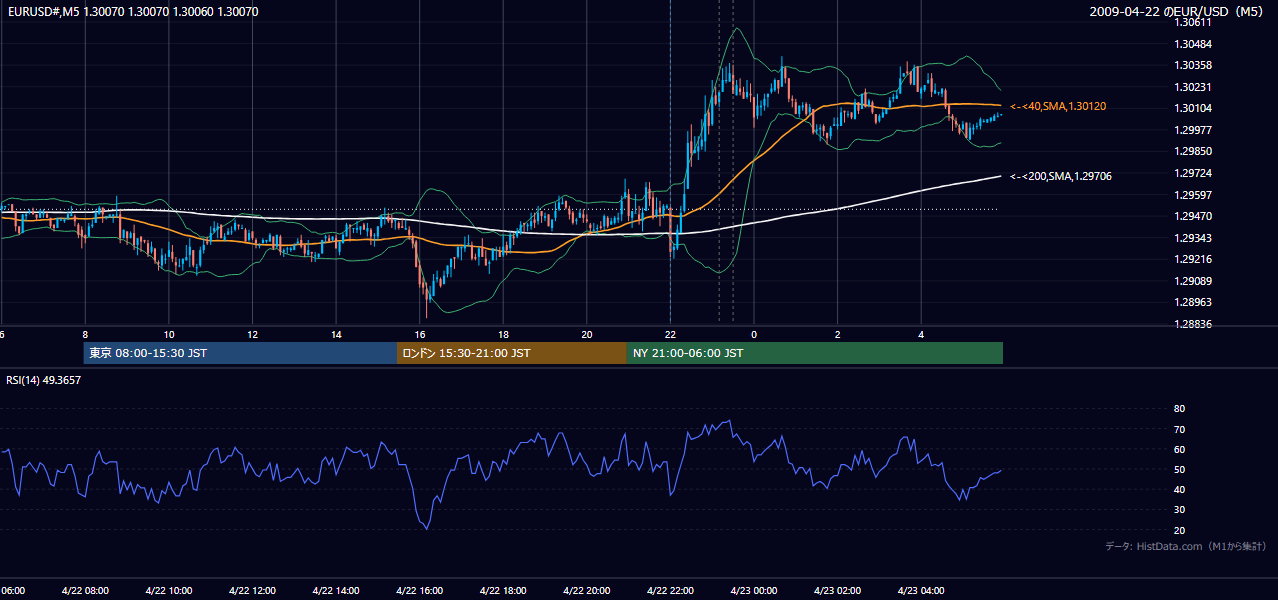Viewport: 1278px width, 600px height.
Task: Click the 2009-04-22 EUR/USD (M5) chart heading
Action: 1178,12
